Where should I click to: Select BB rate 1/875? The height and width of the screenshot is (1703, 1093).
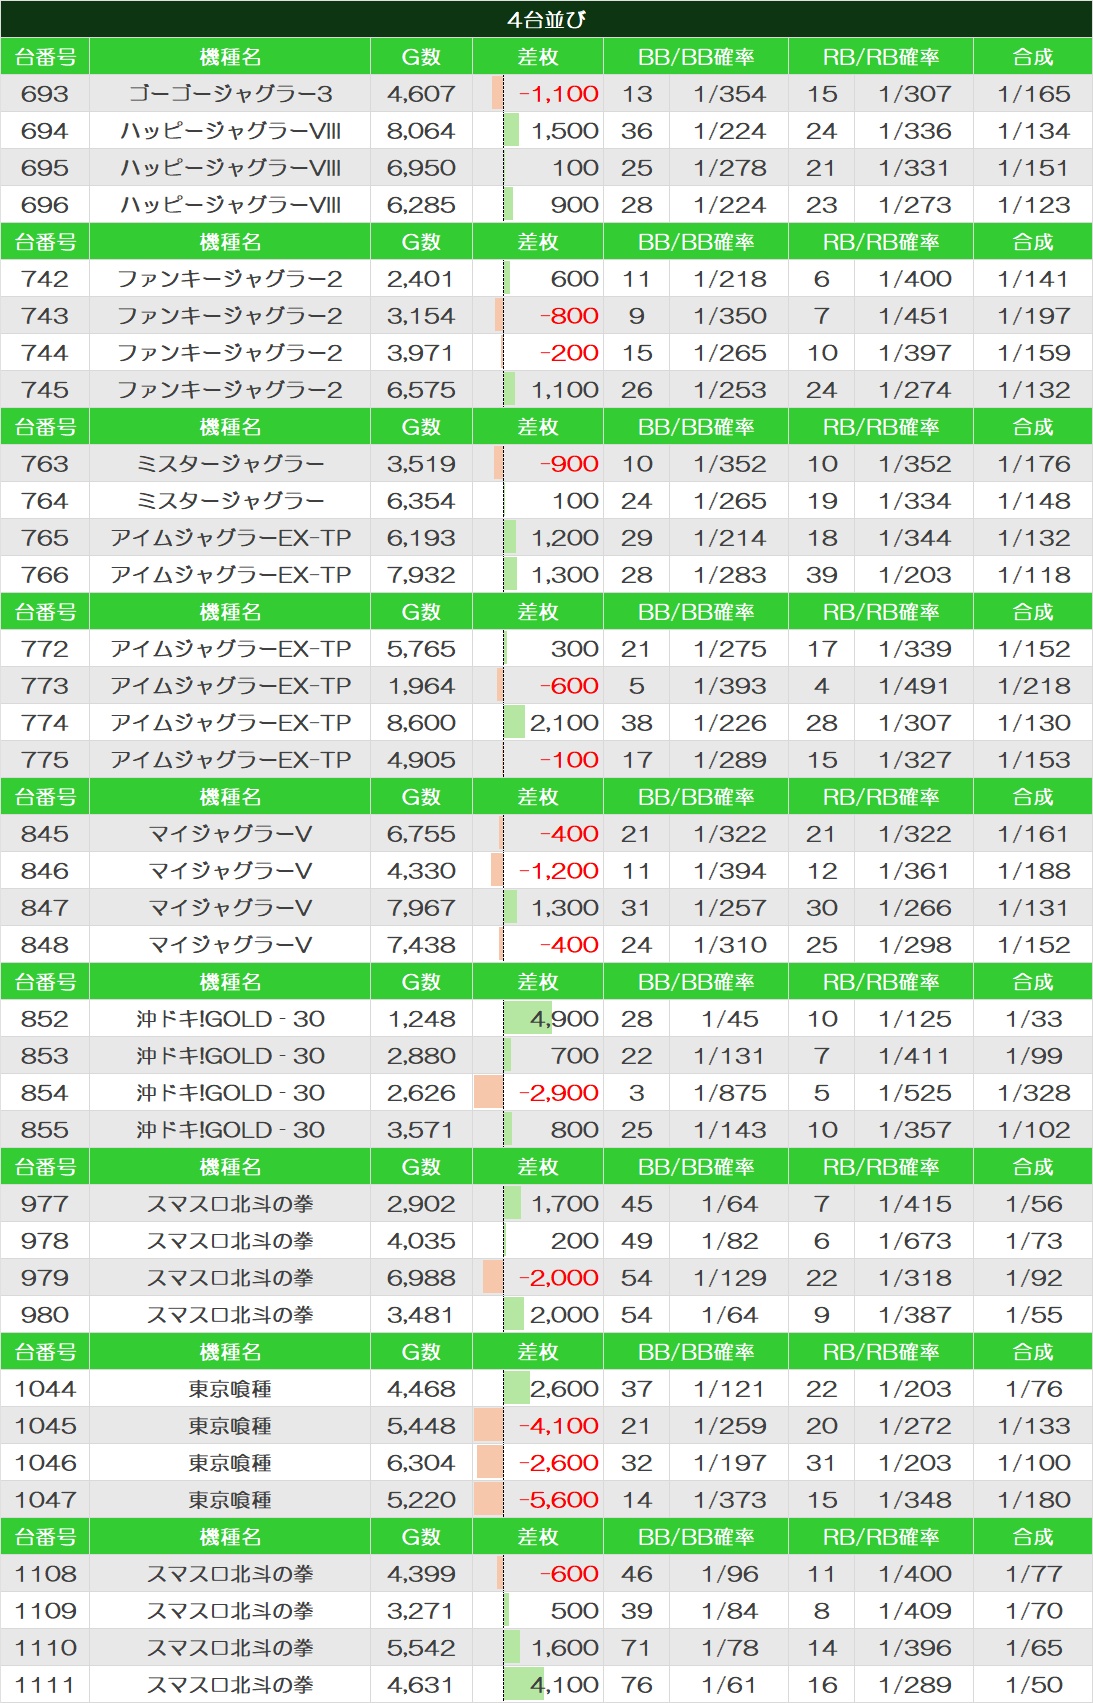[730, 1093]
